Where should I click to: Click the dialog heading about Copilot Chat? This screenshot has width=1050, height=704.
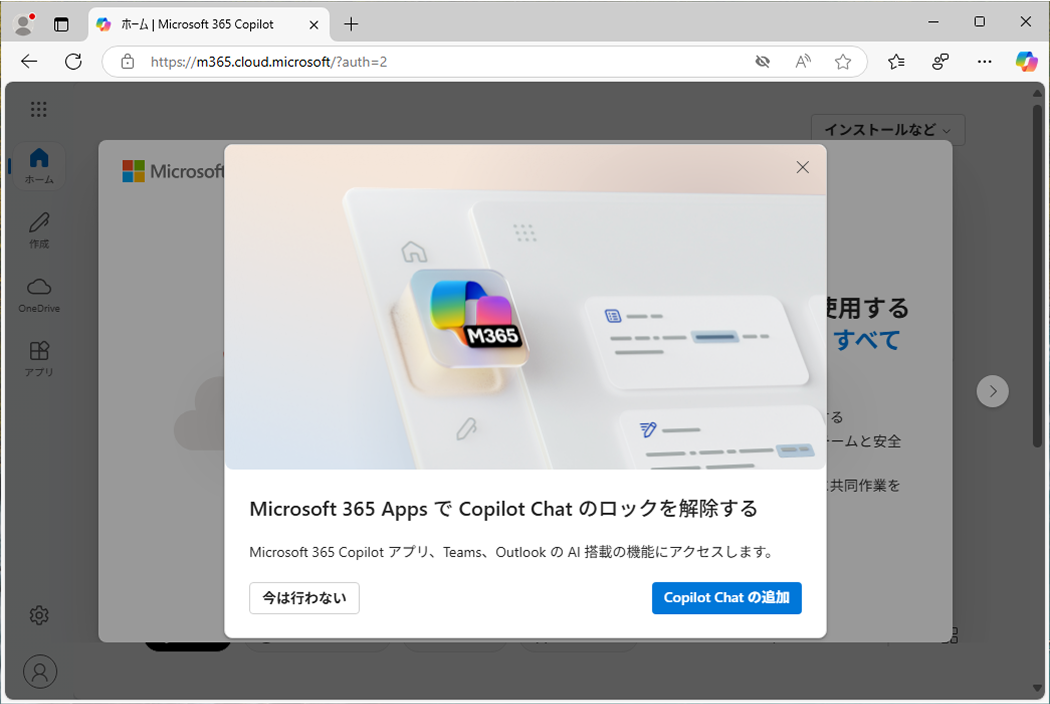point(503,509)
